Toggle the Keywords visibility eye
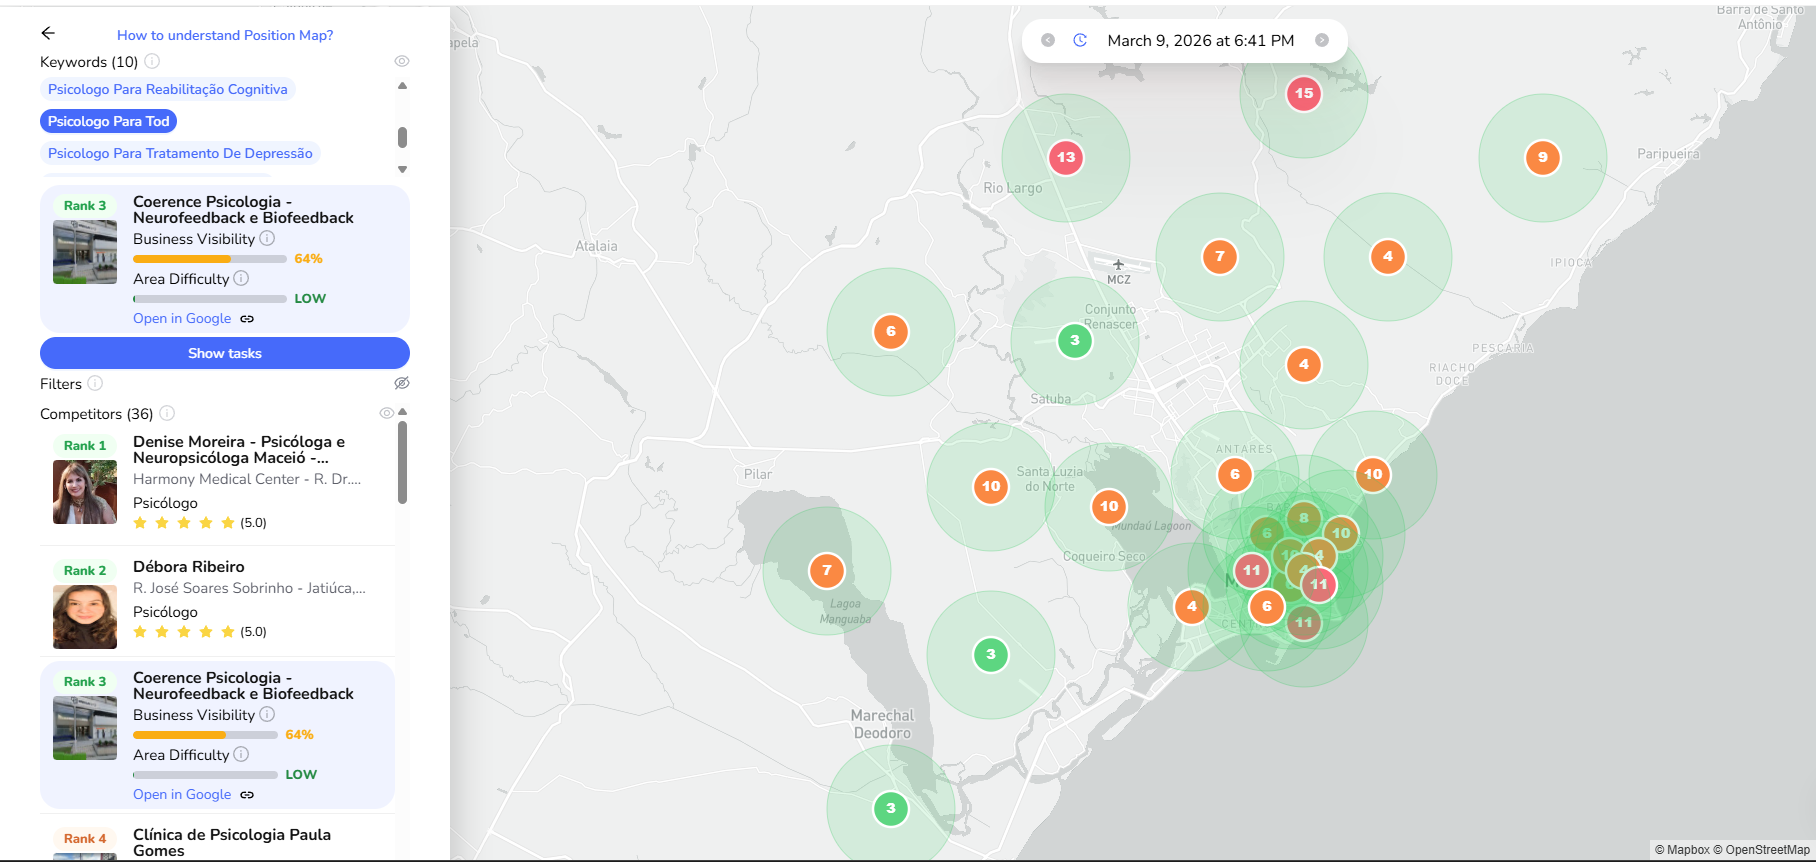This screenshot has width=1816, height=862. tap(402, 61)
